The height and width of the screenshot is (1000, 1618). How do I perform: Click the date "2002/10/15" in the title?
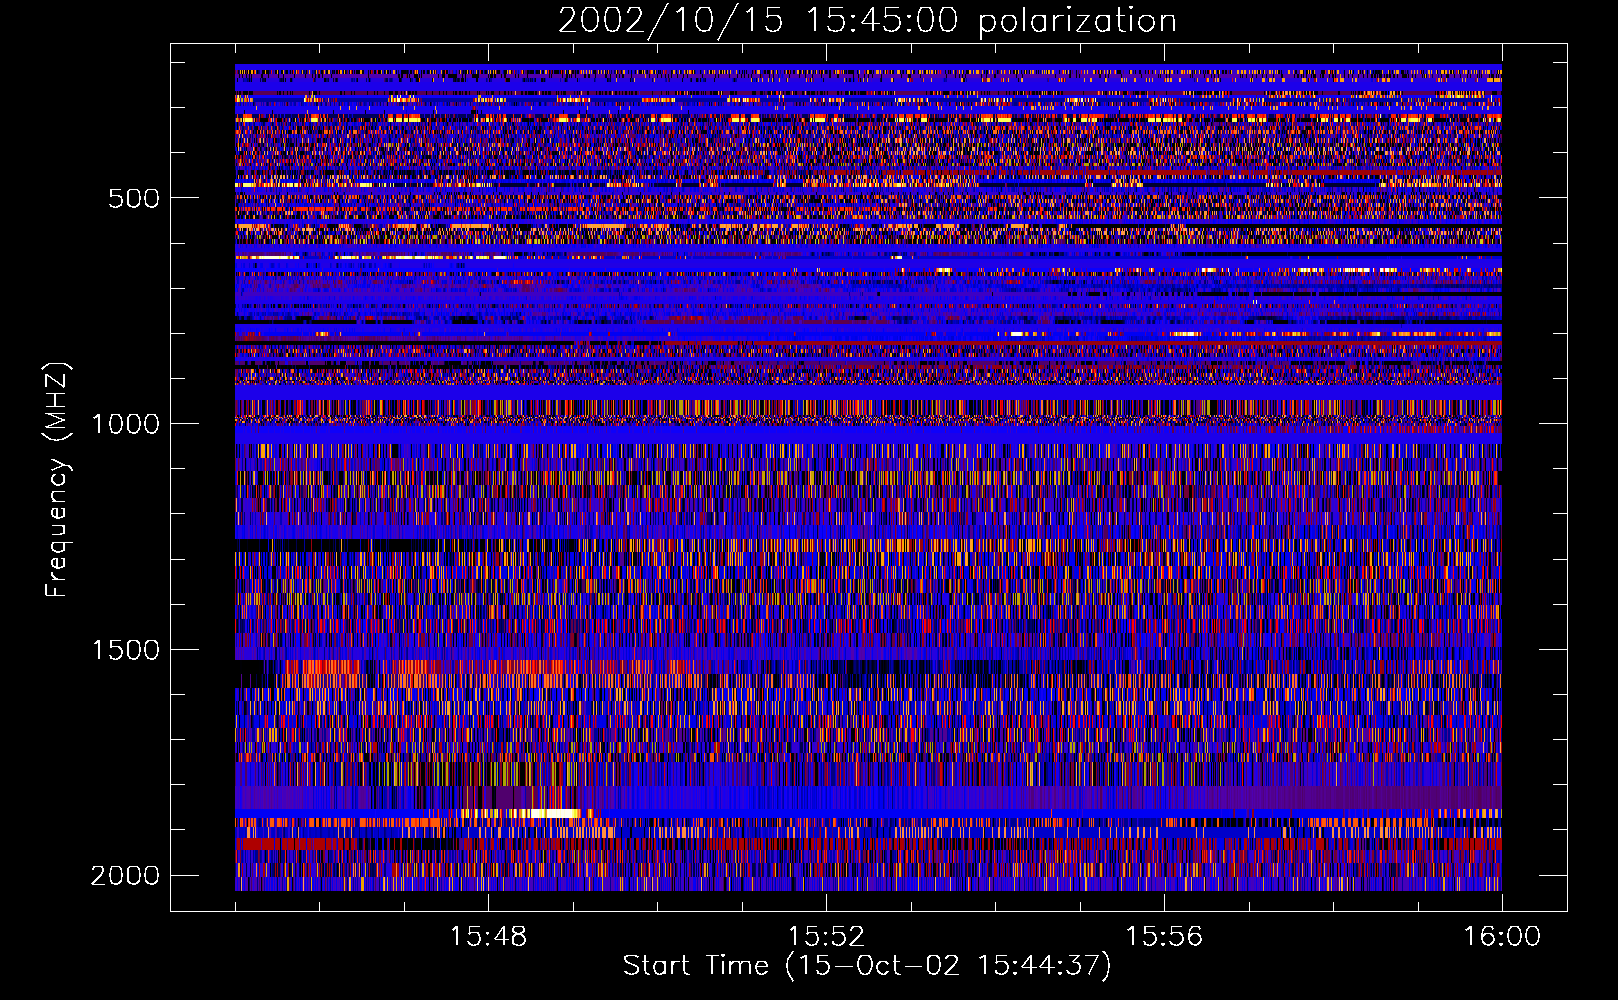(x=670, y=21)
